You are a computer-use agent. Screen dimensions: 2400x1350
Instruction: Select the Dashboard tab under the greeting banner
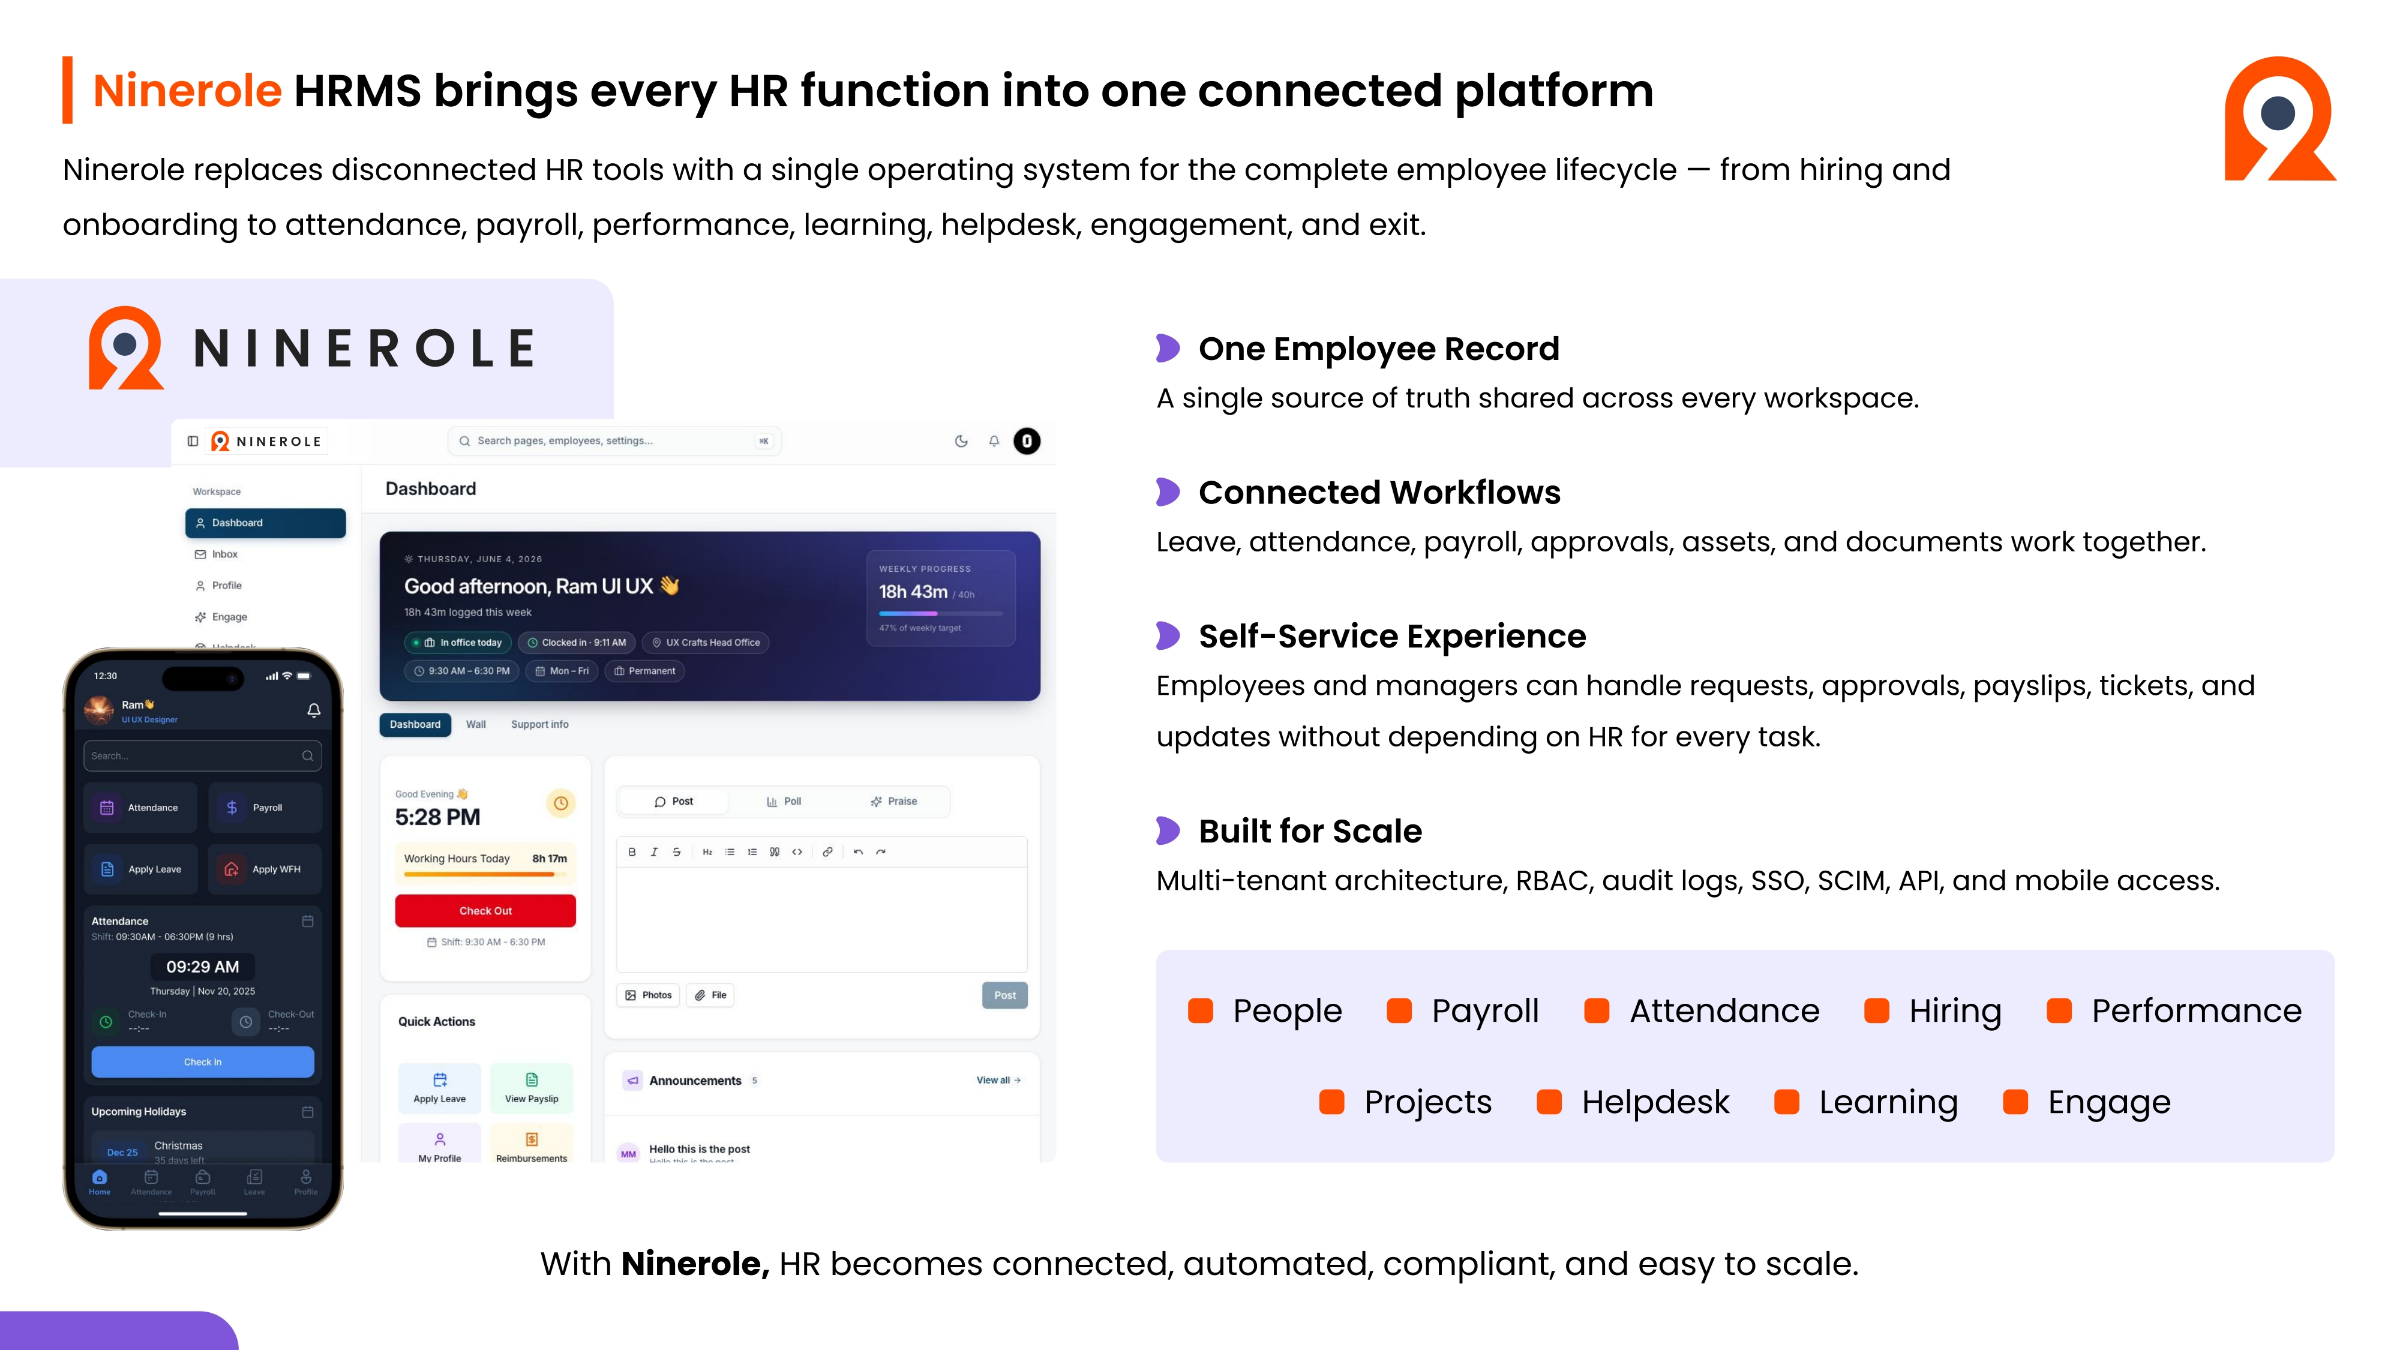tap(415, 725)
